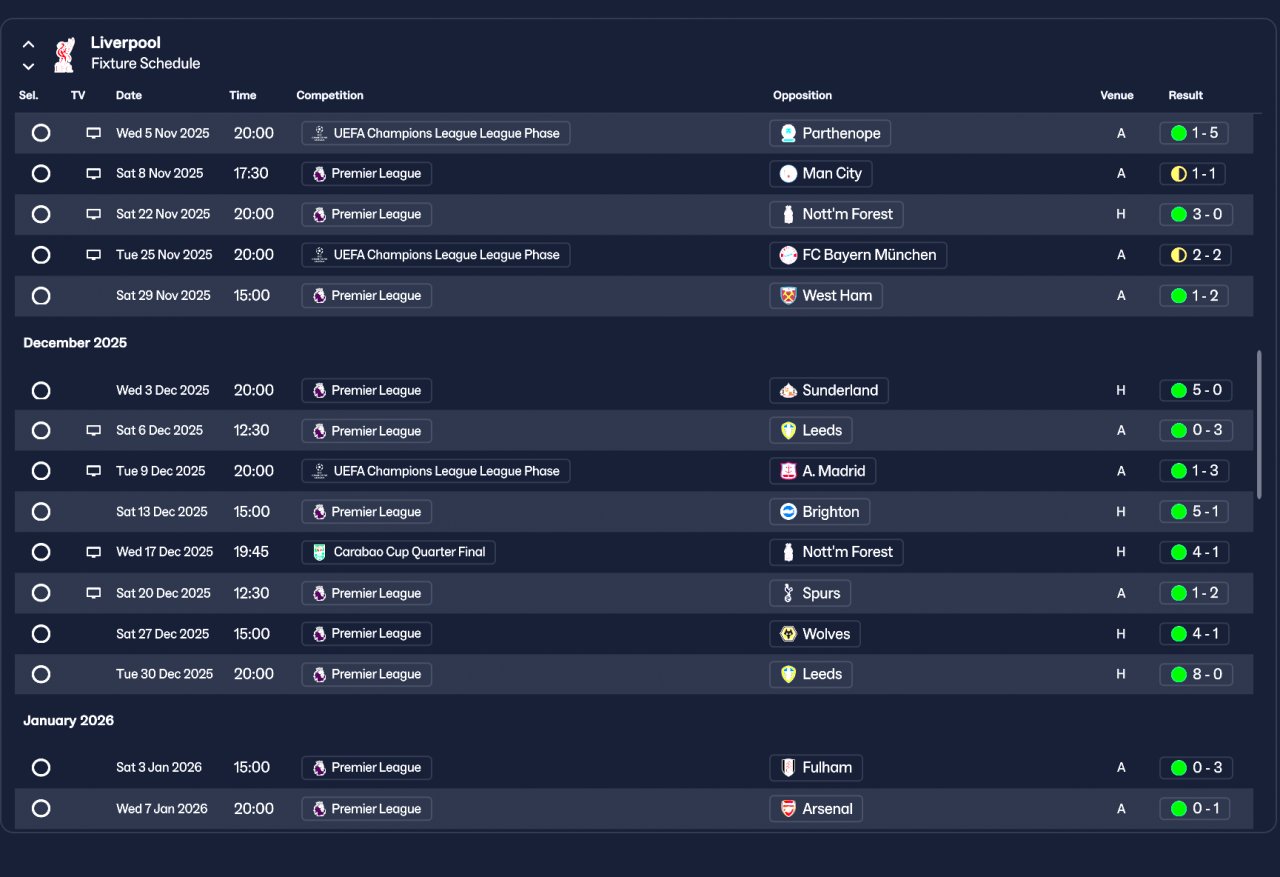This screenshot has width=1280, height=877.
Task: Select the radio button for the Brighton fixture
Action: [41, 512]
